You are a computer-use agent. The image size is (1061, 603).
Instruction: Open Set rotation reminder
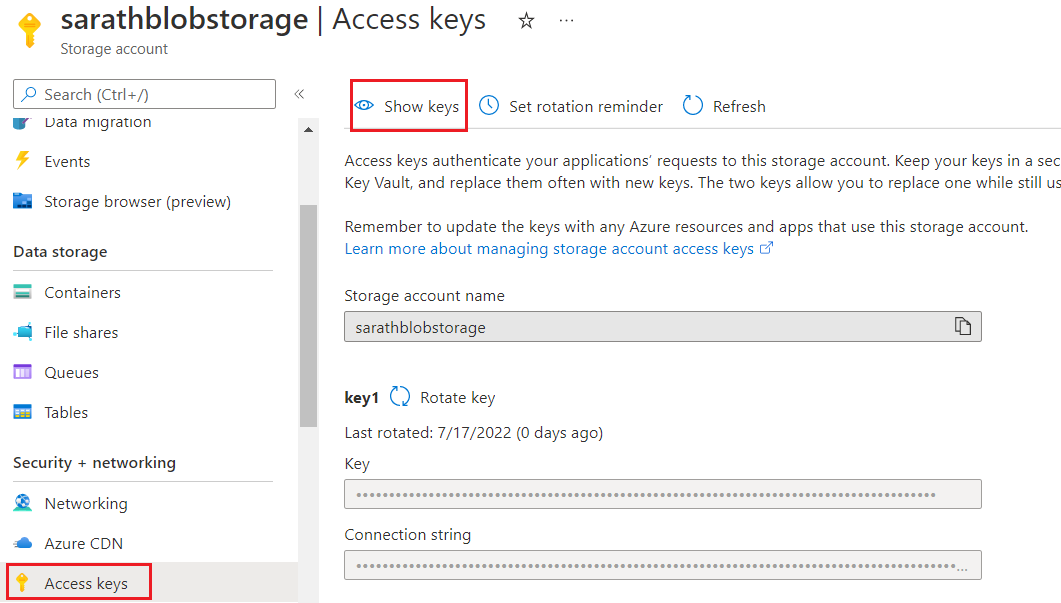click(x=571, y=106)
